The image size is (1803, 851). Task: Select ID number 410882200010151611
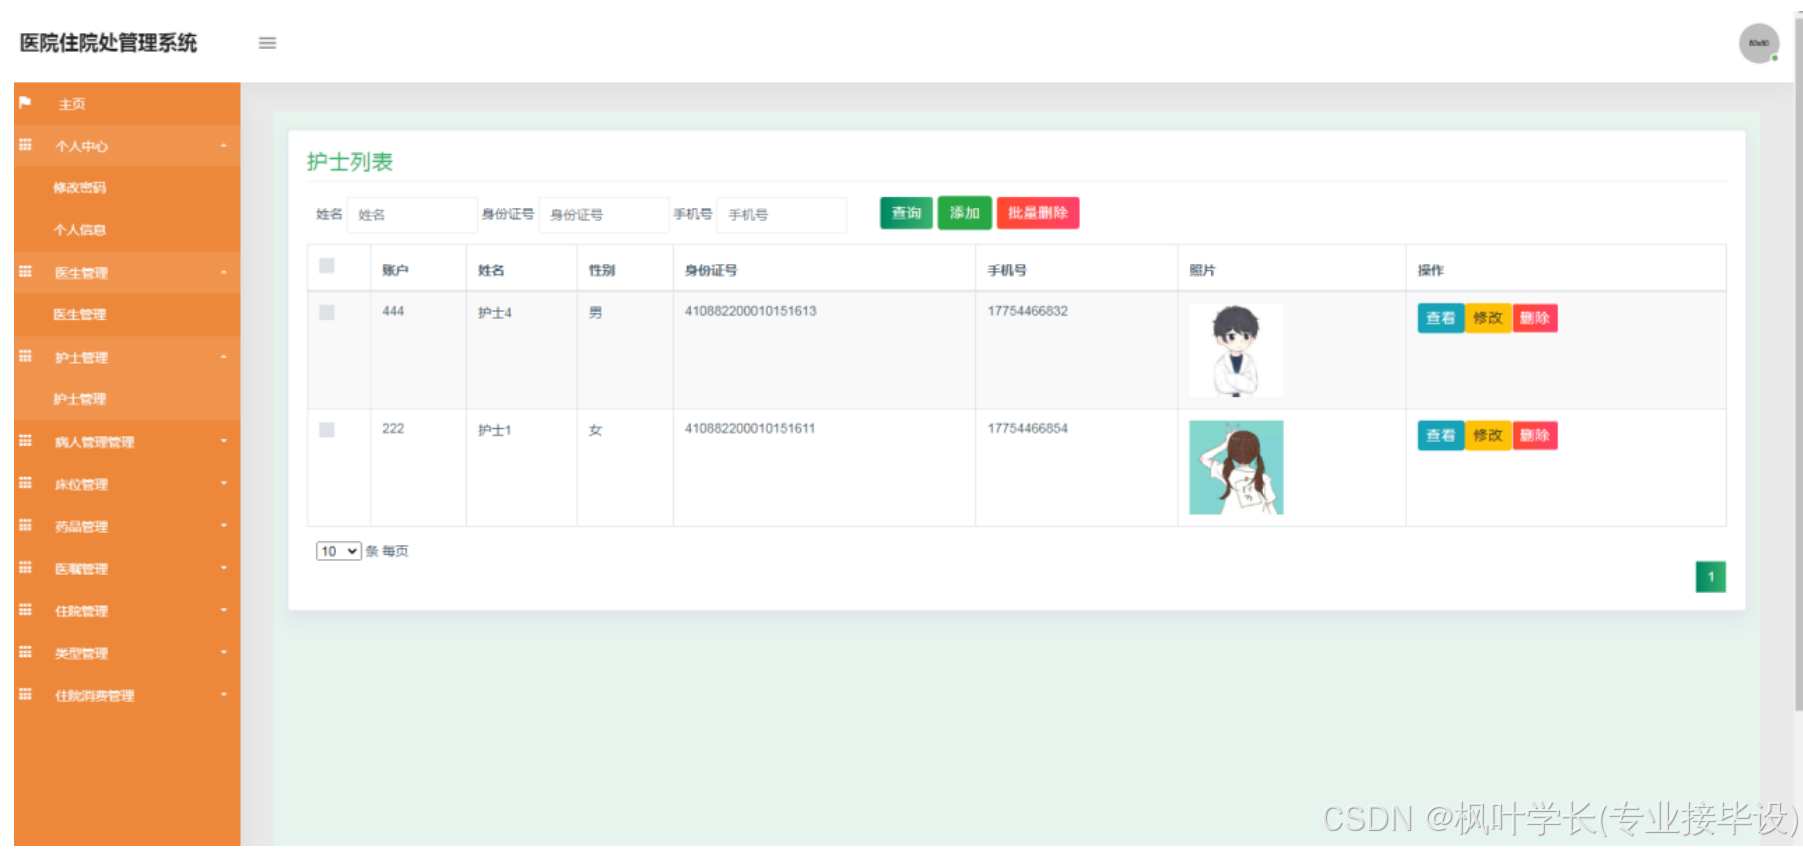(750, 428)
